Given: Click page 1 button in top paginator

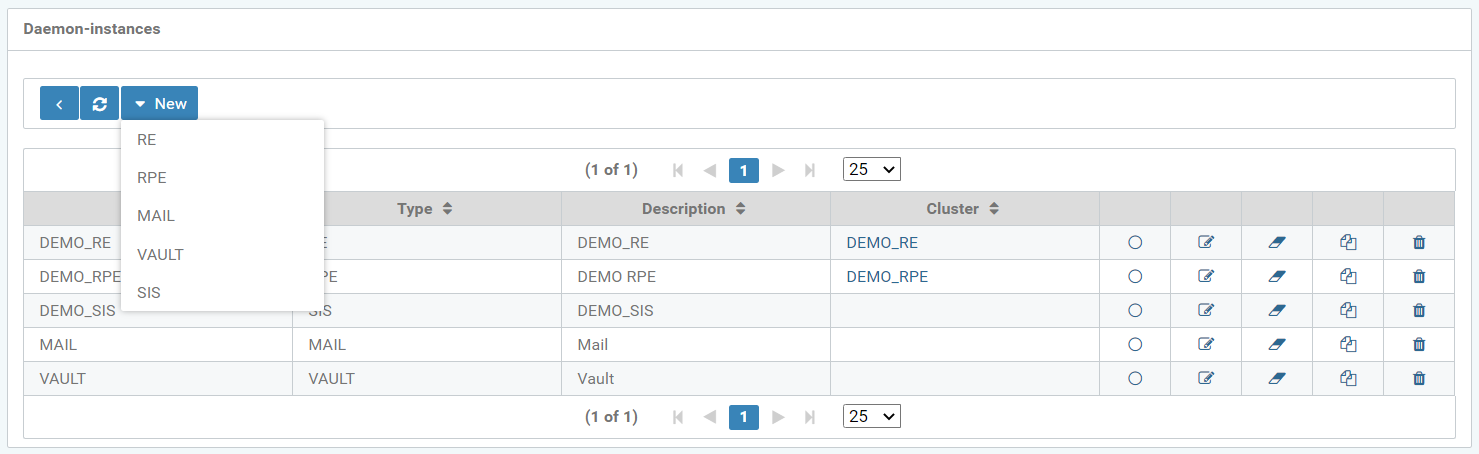Looking at the screenshot, I should pyautogui.click(x=744, y=170).
